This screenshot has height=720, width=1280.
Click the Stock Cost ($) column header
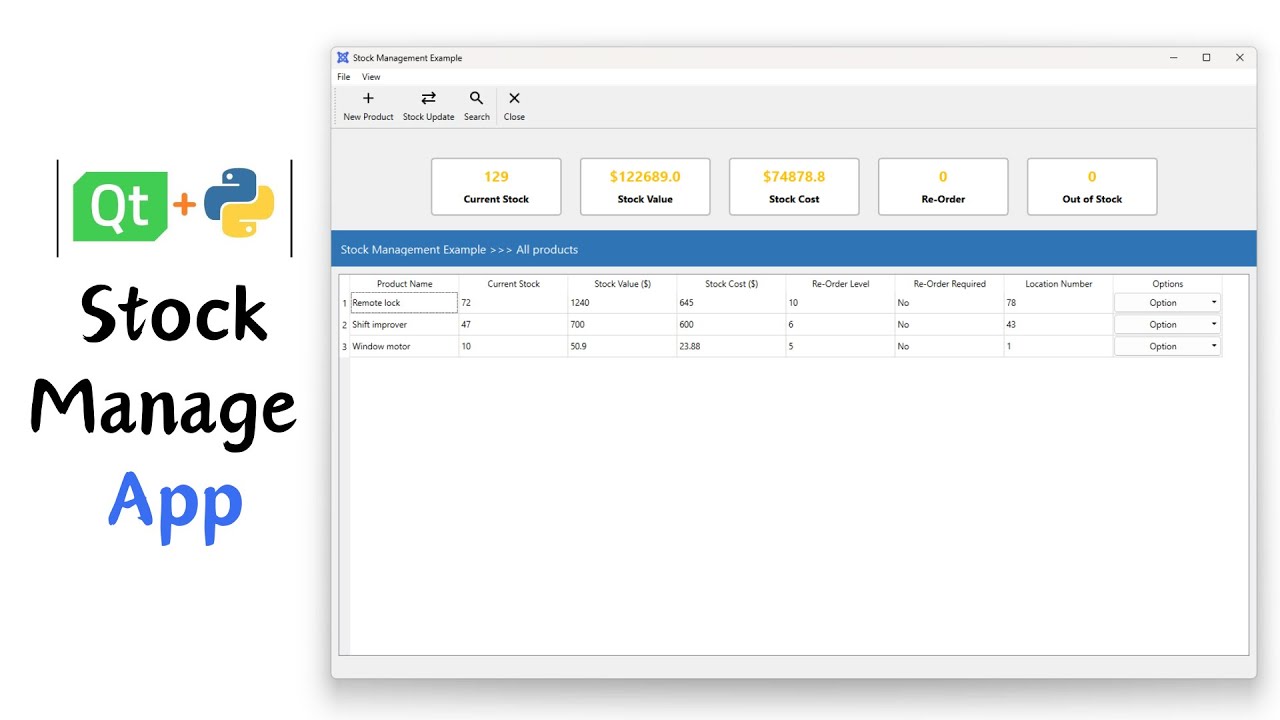pos(732,284)
